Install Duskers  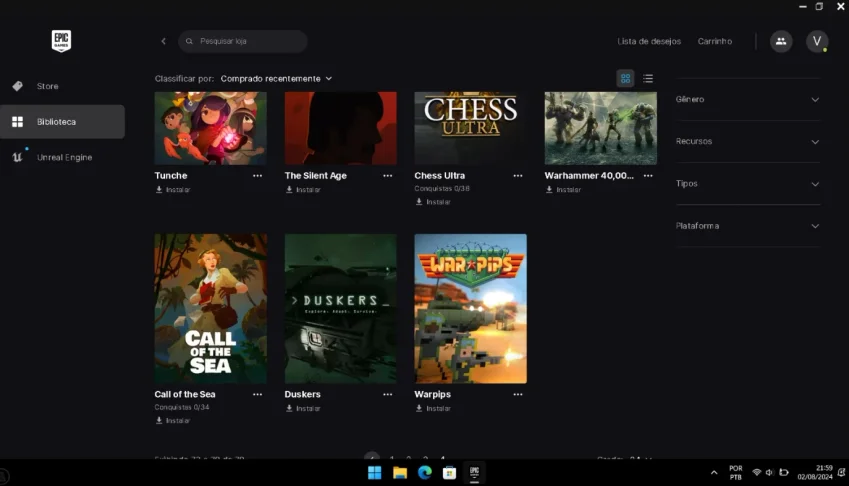pyautogui.click(x=303, y=408)
